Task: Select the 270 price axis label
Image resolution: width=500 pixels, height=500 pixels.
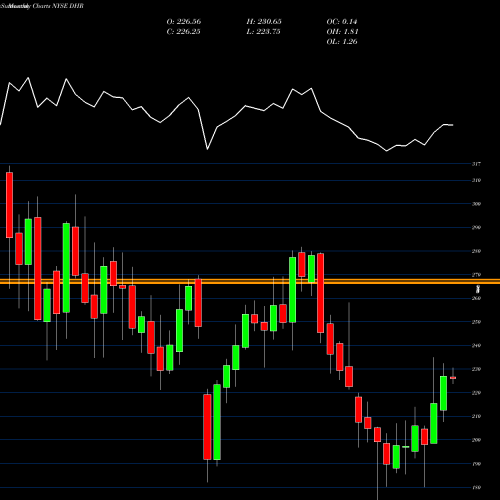Action: [476, 275]
